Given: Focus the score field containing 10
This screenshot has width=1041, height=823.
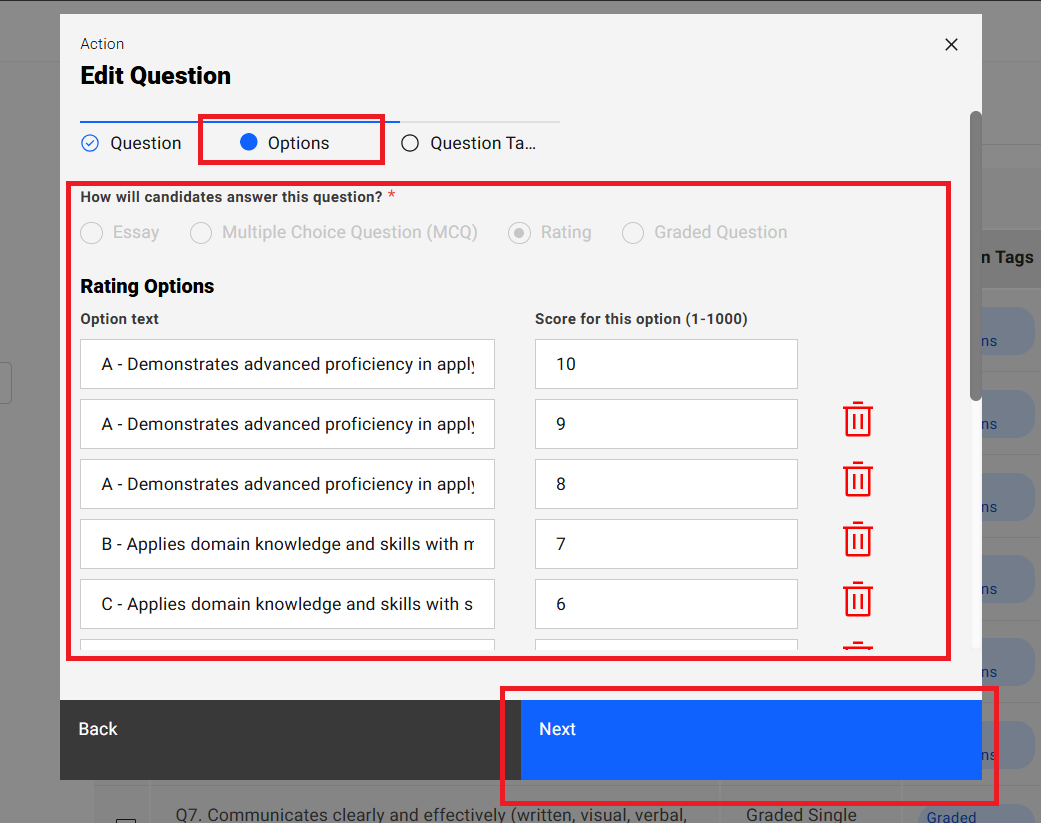Looking at the screenshot, I should coord(666,364).
